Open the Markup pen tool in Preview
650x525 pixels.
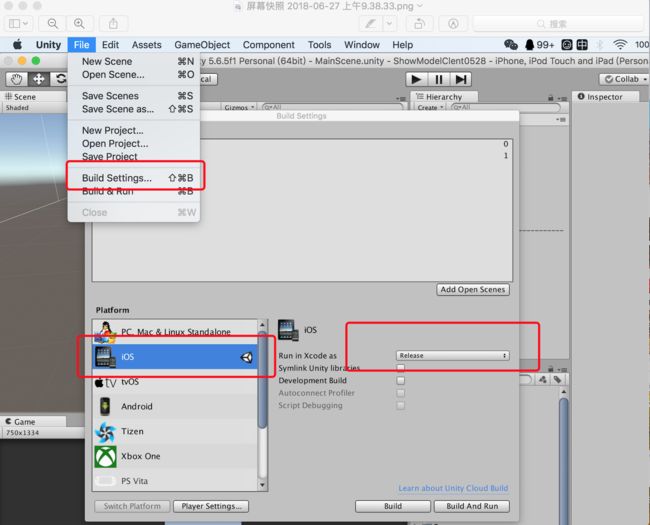tap(370, 24)
